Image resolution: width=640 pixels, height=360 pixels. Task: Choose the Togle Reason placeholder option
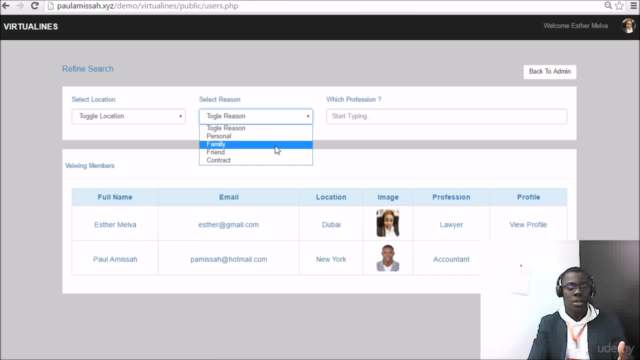coord(256,128)
